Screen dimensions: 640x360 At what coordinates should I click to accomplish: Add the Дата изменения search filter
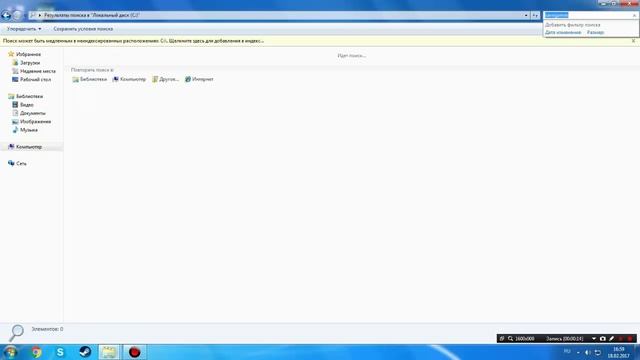[563, 32]
